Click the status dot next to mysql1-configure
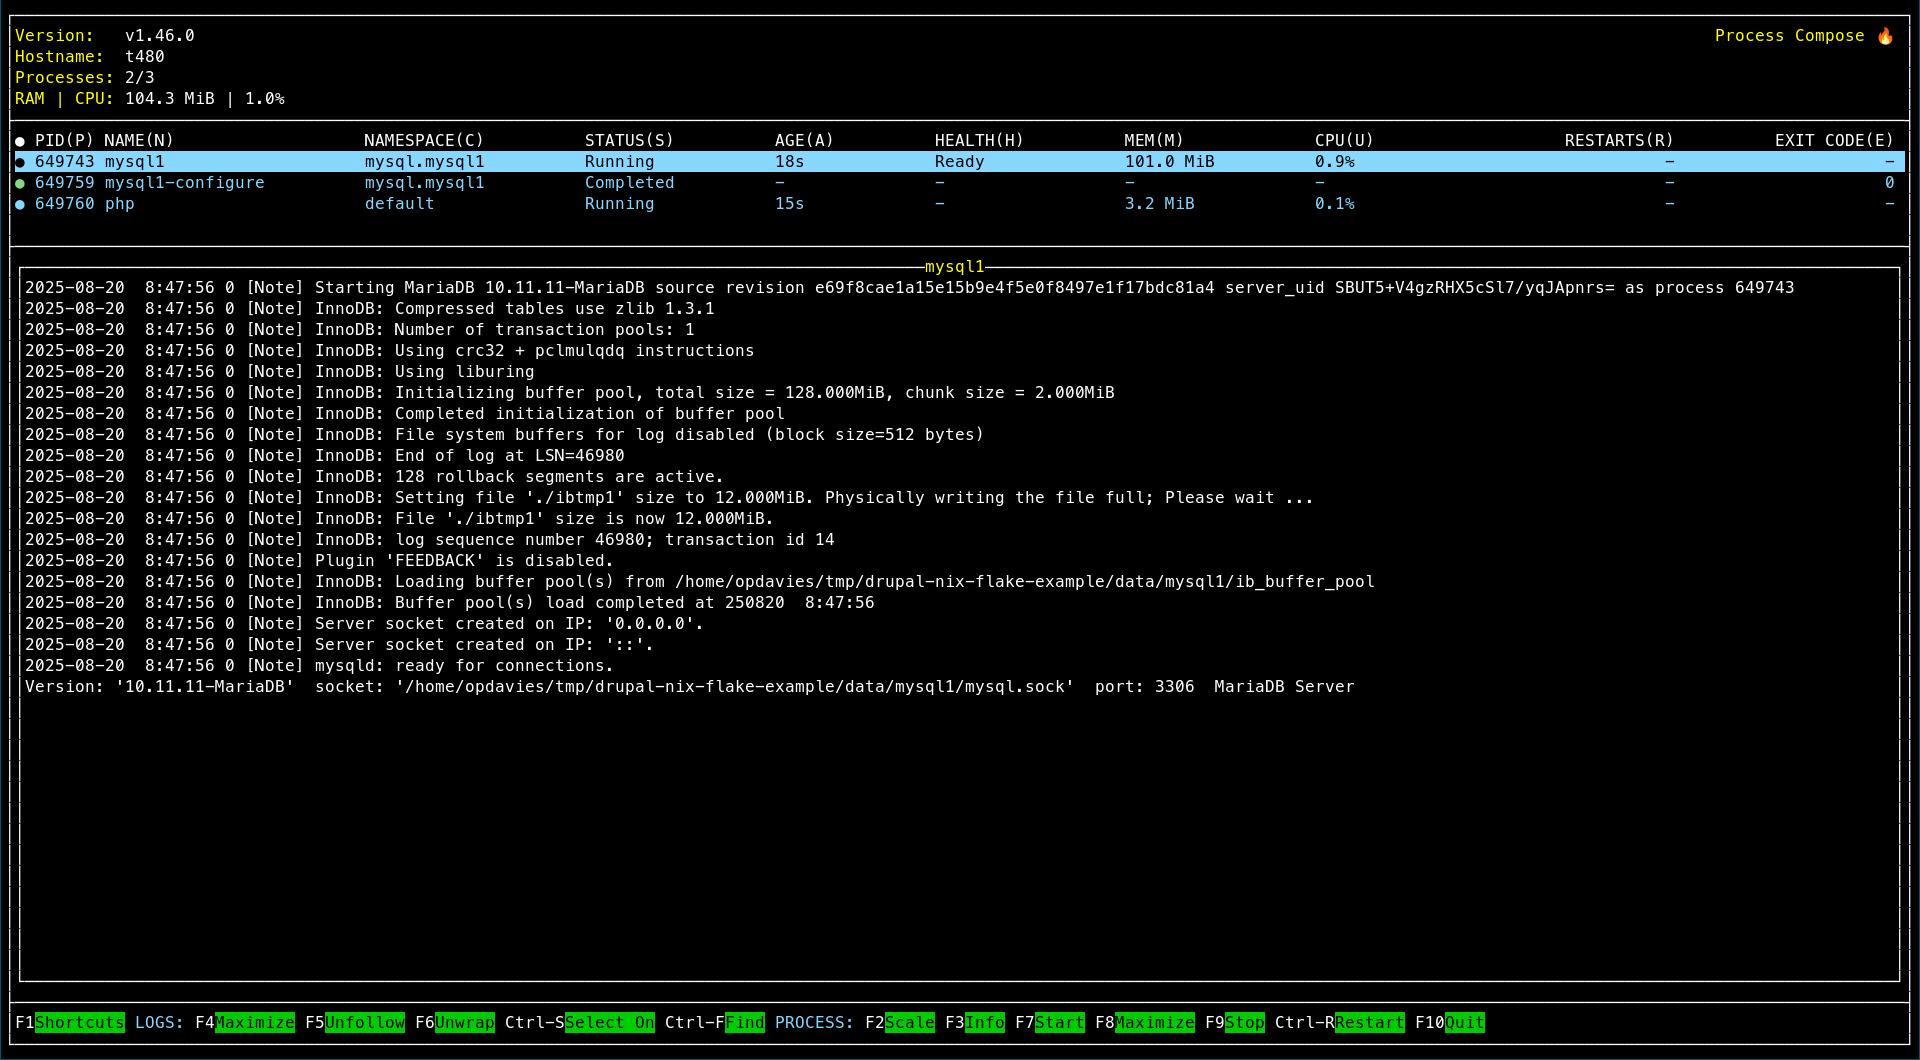Viewport: 1920px width, 1060px height. [x=20, y=183]
